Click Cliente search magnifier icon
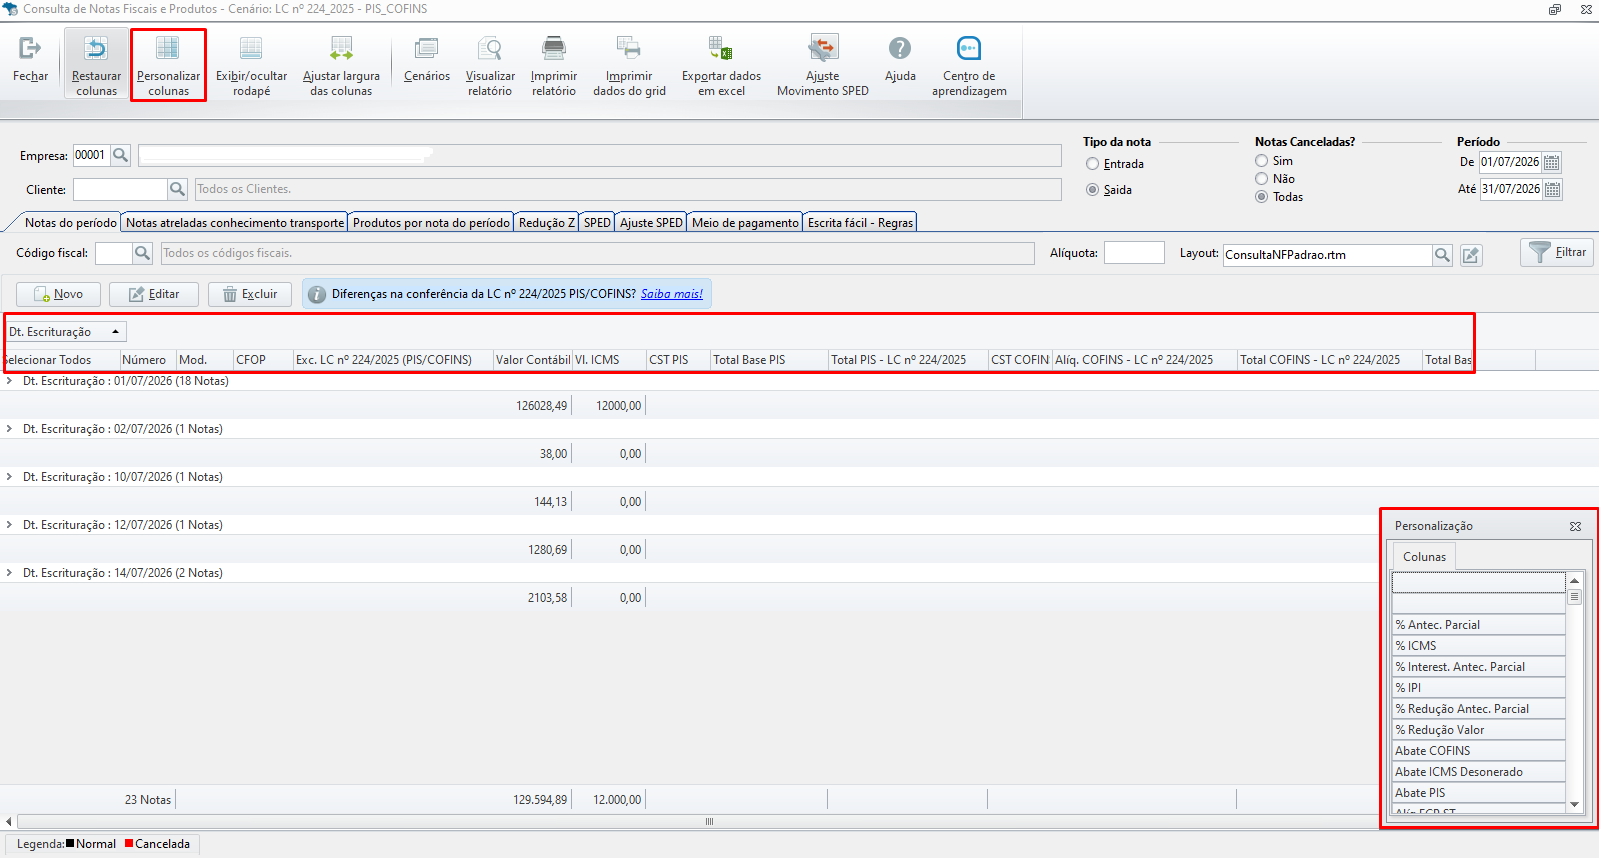Screen dimensions: 1599x858 177,189
